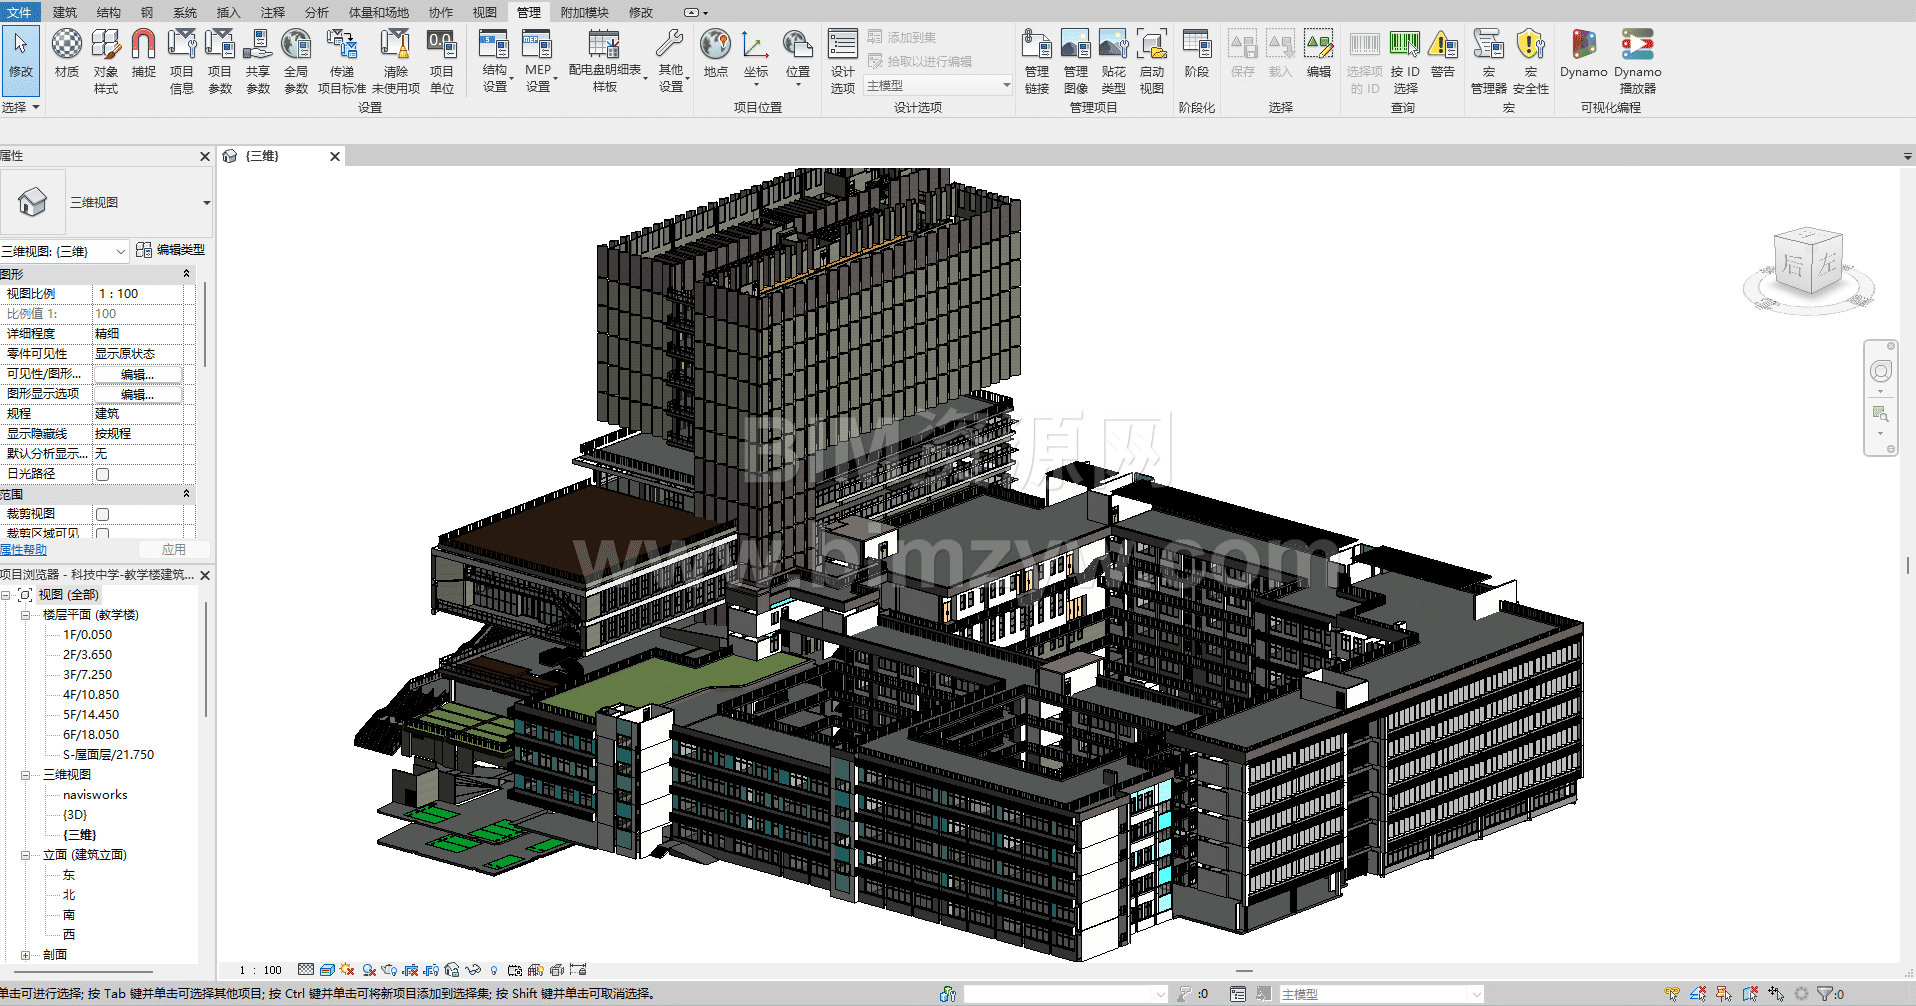Open the 2F/3.650 floor plan view
Screen dimensions: 1916x1006
(87, 655)
